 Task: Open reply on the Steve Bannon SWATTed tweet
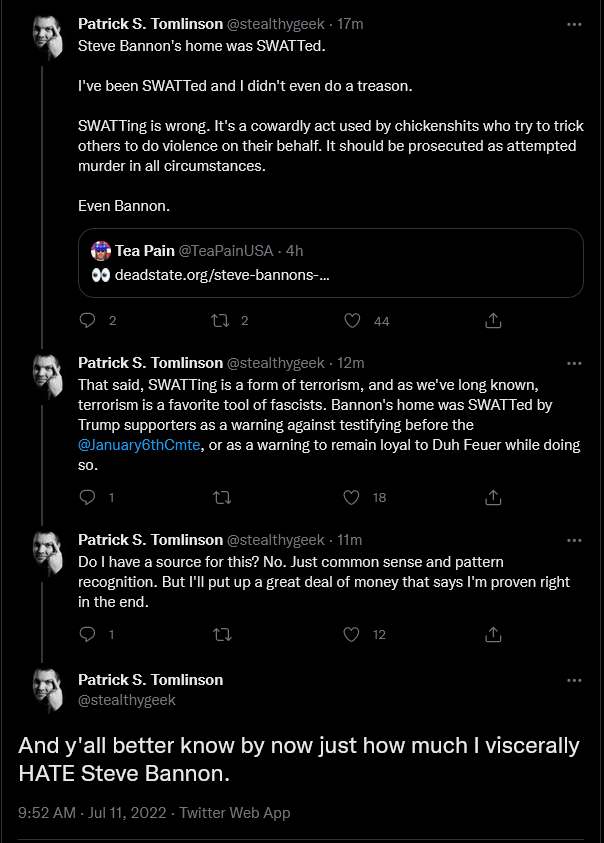87,321
